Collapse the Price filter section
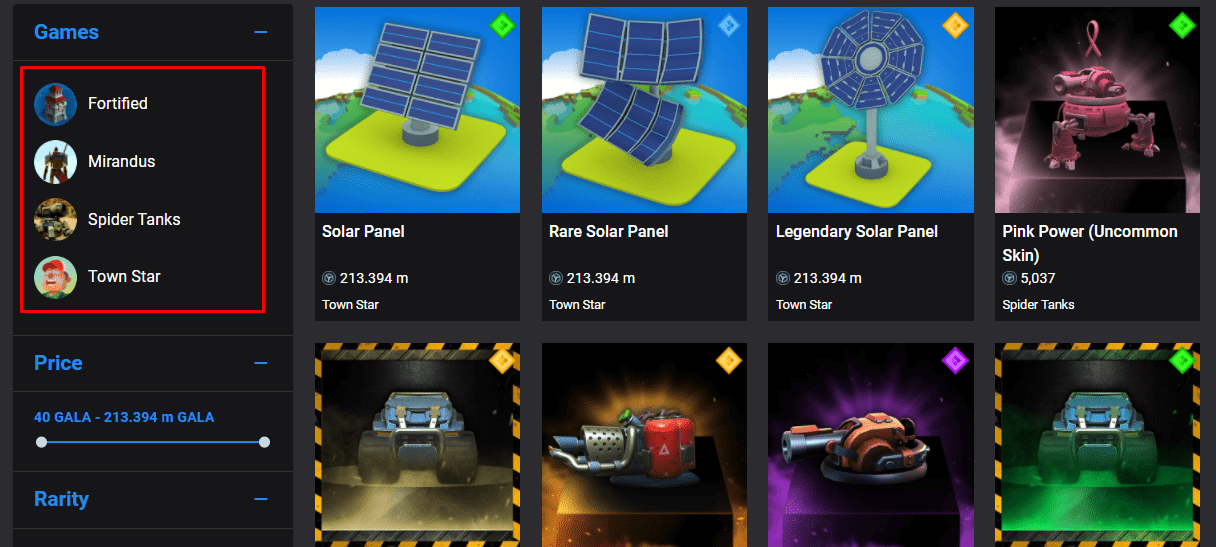The width and height of the screenshot is (1216, 547). 261,363
